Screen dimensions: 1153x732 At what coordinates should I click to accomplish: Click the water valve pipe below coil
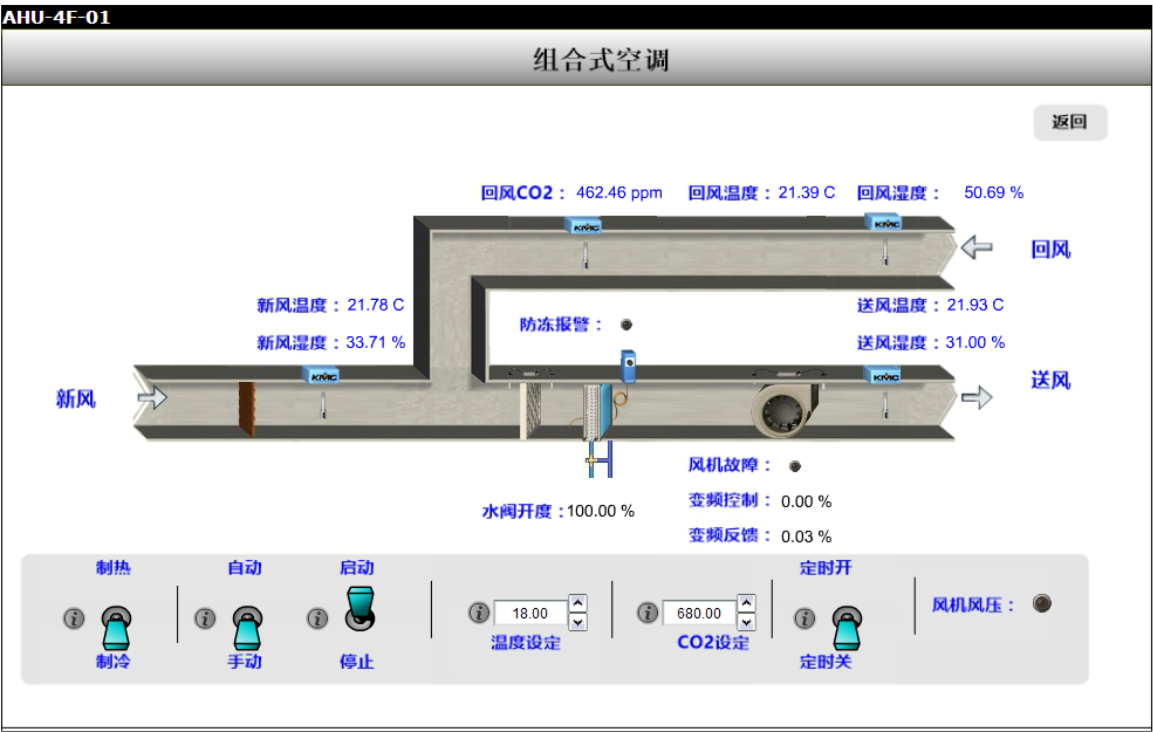(599, 460)
